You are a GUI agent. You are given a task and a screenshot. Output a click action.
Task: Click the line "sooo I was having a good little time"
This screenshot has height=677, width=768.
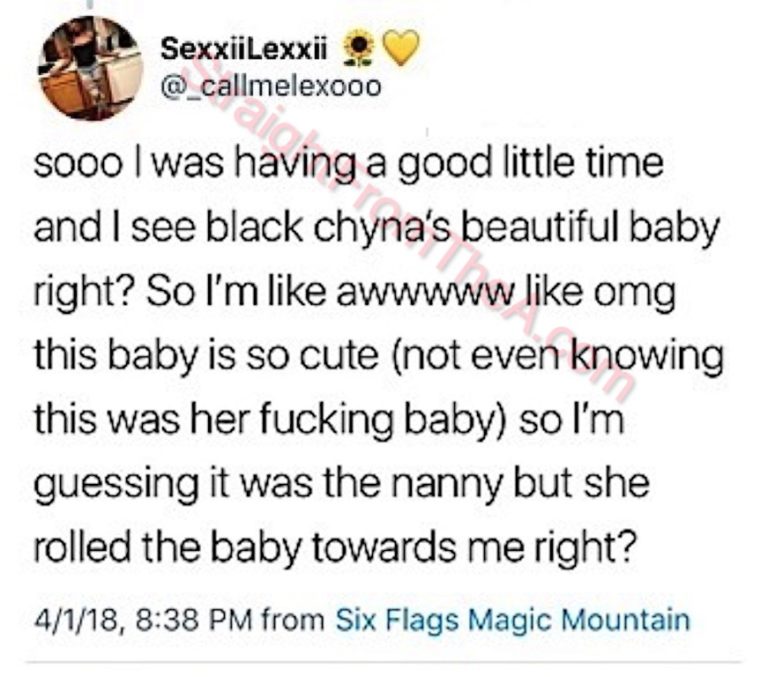click(x=348, y=163)
